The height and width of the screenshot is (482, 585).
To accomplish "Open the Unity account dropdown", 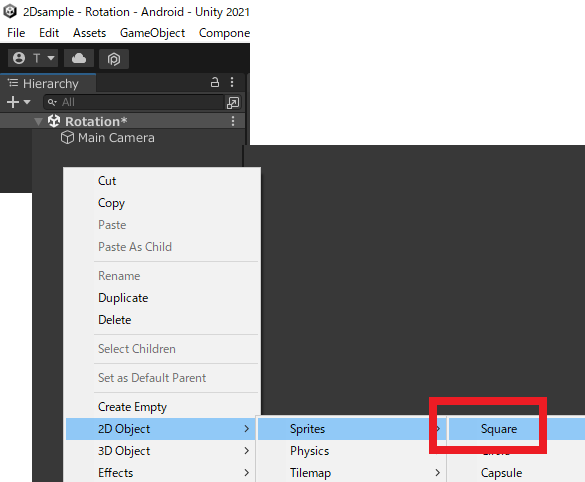I will pos(33,58).
